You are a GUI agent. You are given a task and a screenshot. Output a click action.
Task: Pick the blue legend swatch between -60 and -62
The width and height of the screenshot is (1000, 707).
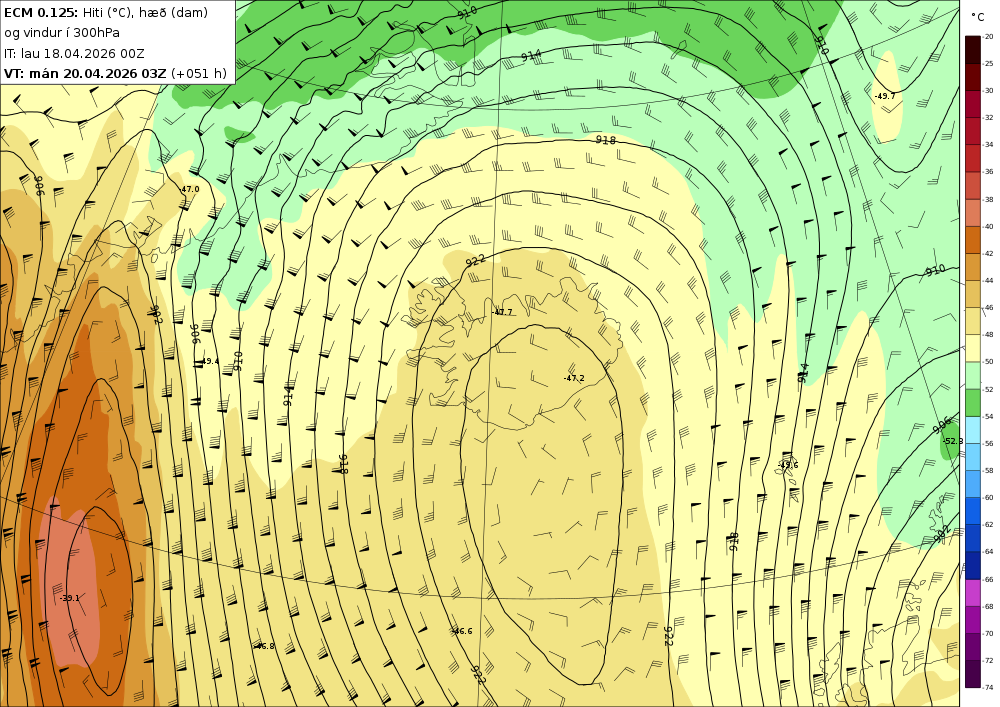973,511
